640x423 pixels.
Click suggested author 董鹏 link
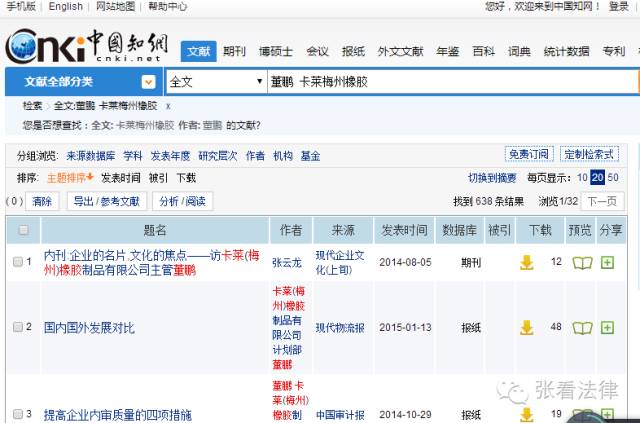click(212, 125)
